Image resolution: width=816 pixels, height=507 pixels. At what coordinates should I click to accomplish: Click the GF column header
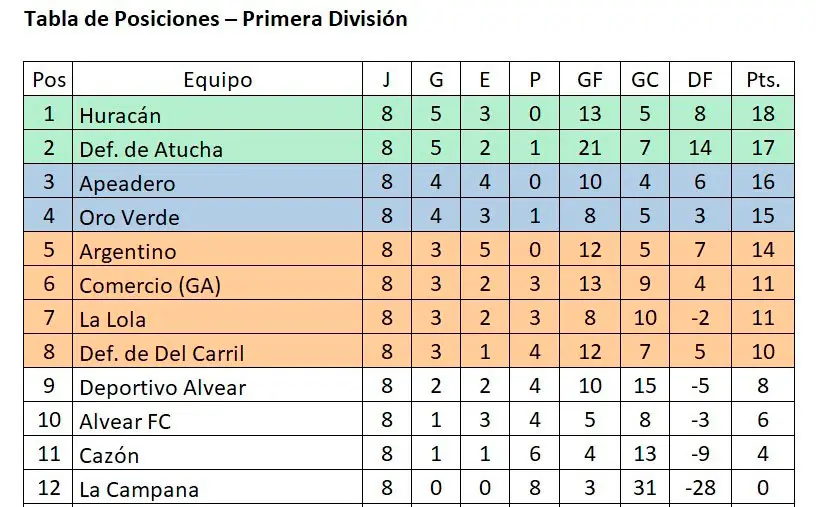[x=590, y=80]
